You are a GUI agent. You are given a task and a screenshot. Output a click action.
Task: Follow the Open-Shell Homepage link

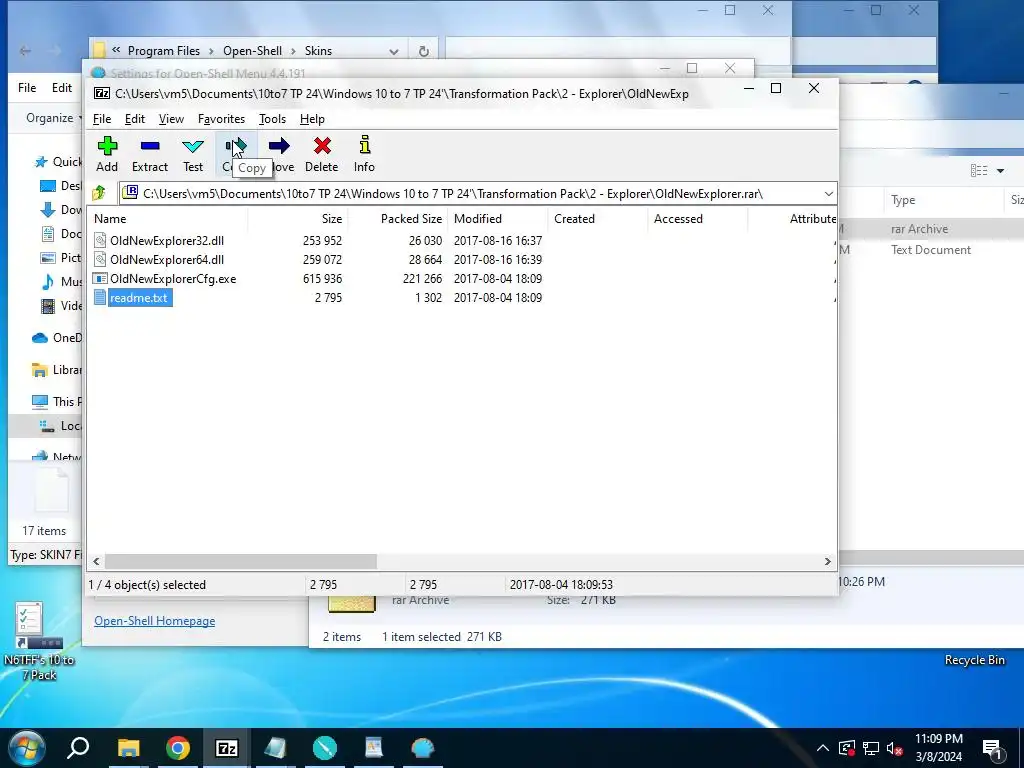coord(154,621)
